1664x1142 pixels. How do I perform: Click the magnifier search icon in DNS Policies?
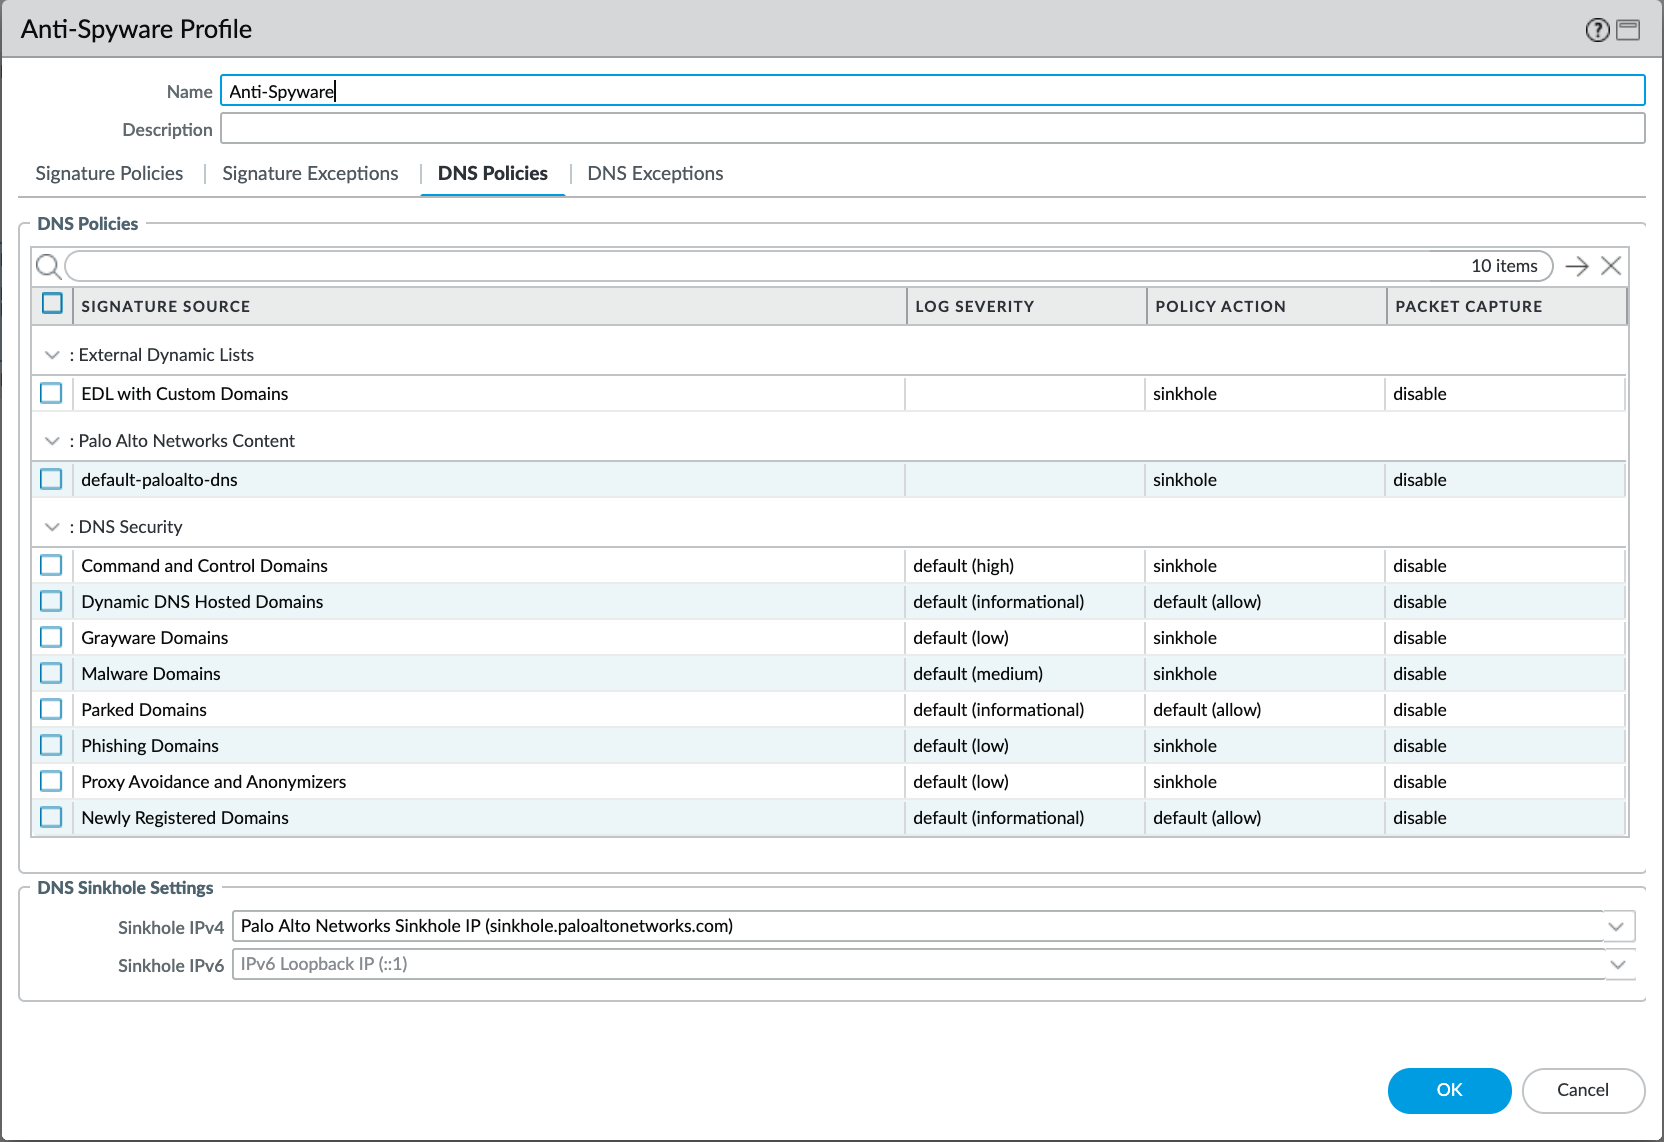[48, 266]
